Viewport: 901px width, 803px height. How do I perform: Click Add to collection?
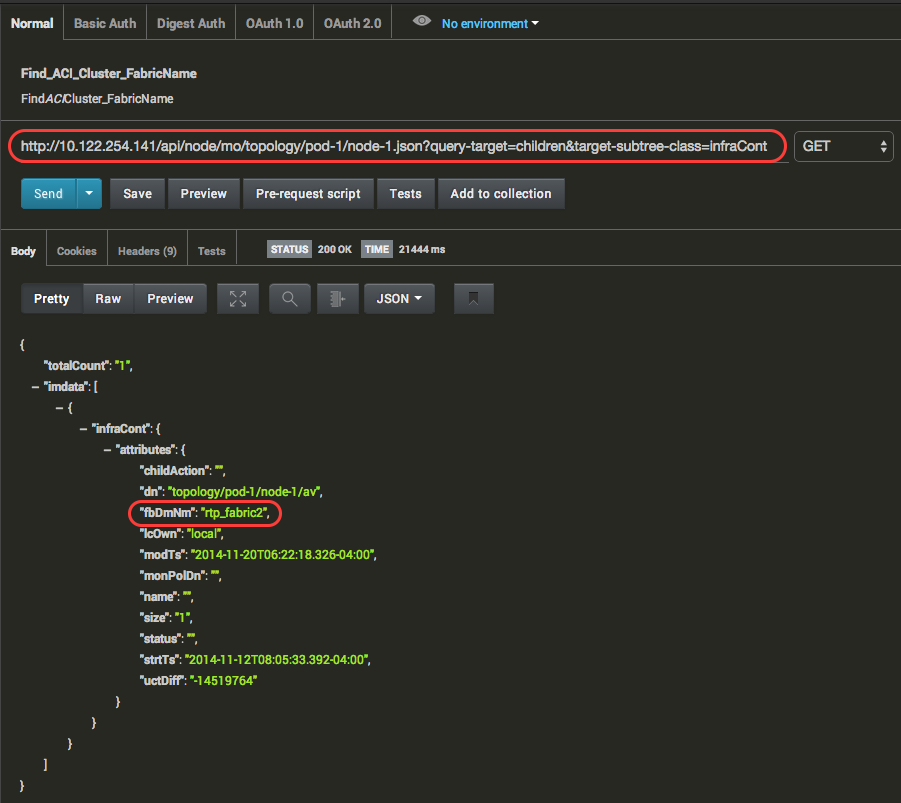[x=501, y=194]
